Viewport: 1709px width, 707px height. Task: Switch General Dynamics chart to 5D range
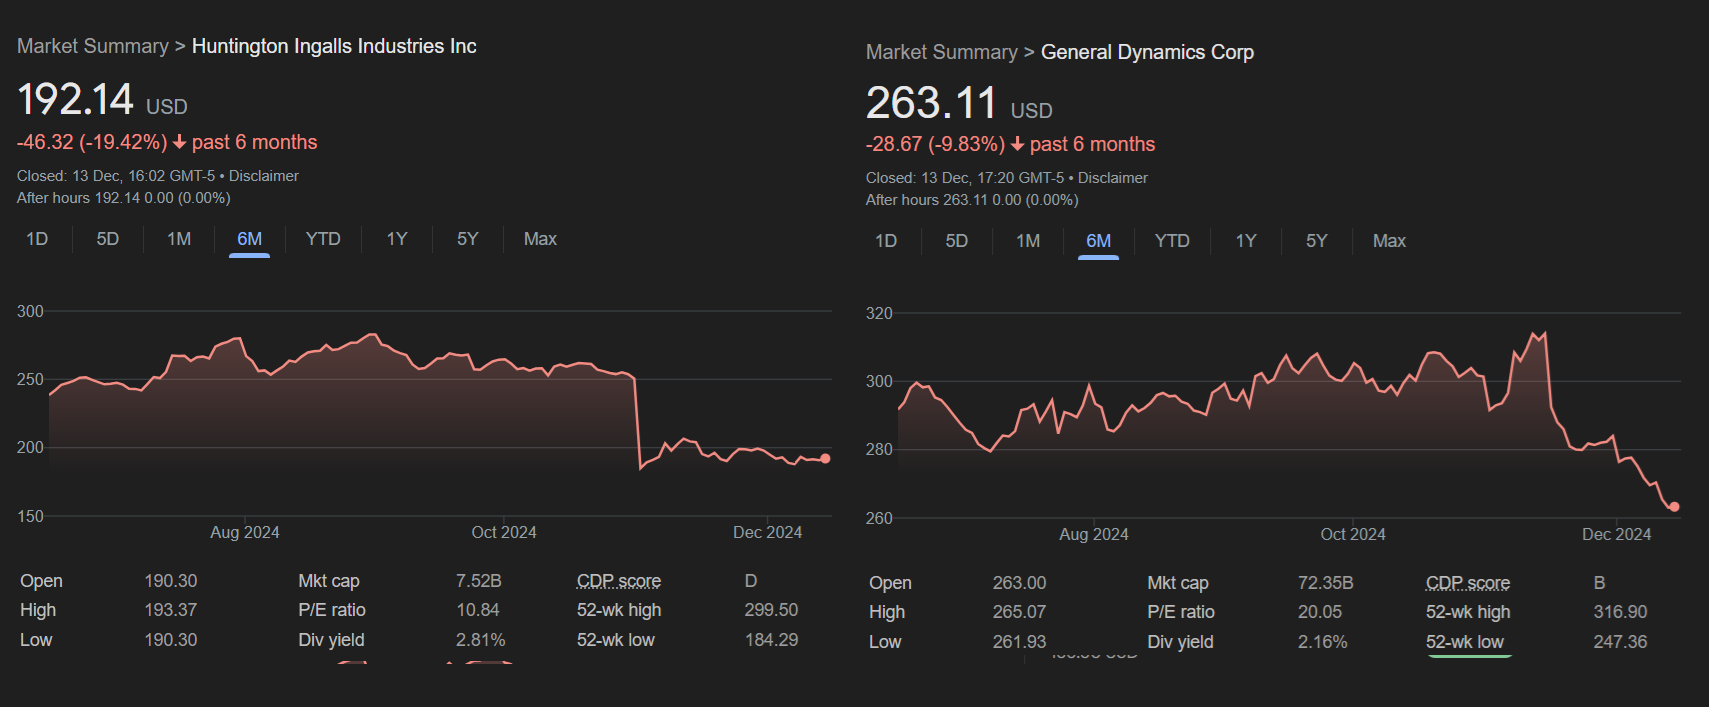pyautogui.click(x=957, y=241)
